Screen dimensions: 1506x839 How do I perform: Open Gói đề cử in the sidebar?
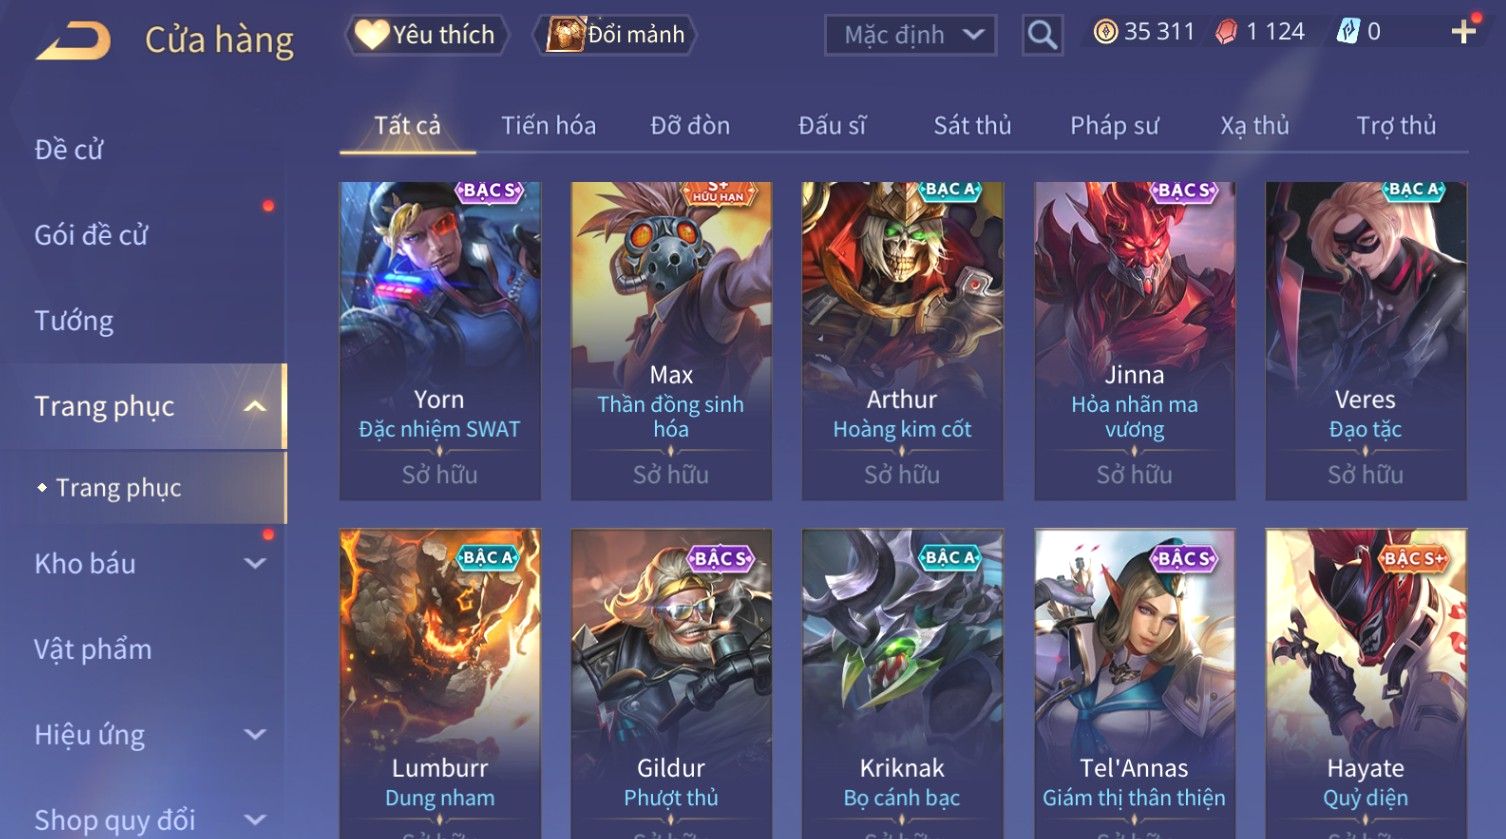[91, 235]
